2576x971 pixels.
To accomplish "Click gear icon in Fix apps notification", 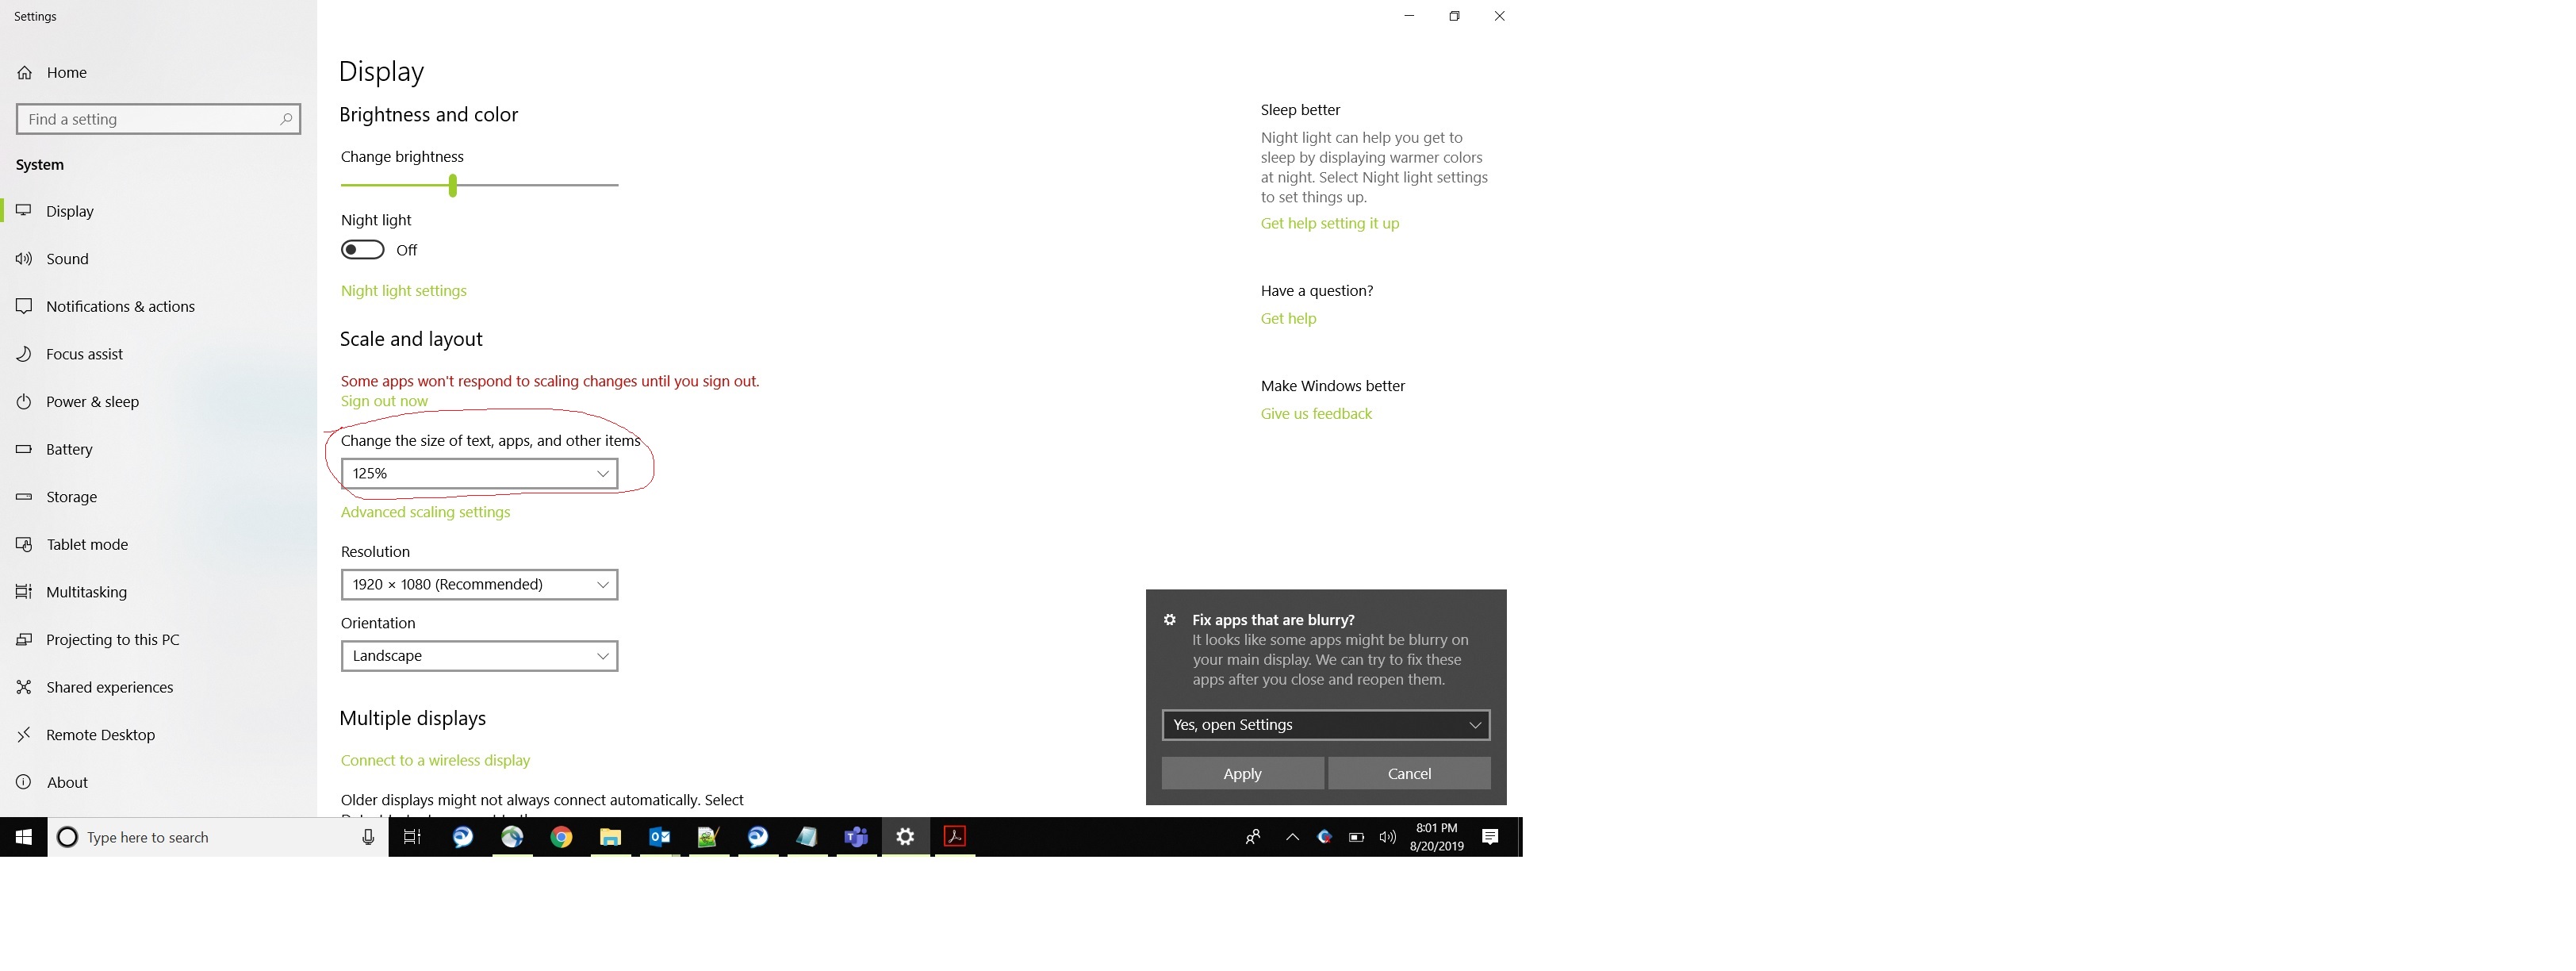I will tap(1169, 620).
